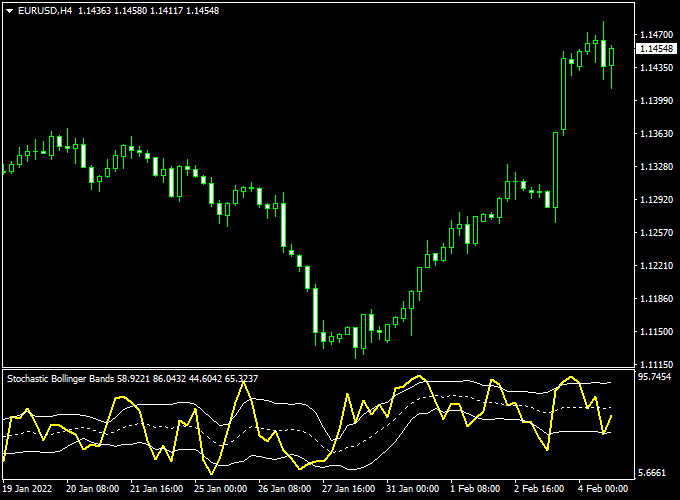Click the 1.13990 price axis label
The image size is (680, 500).
coord(657,101)
